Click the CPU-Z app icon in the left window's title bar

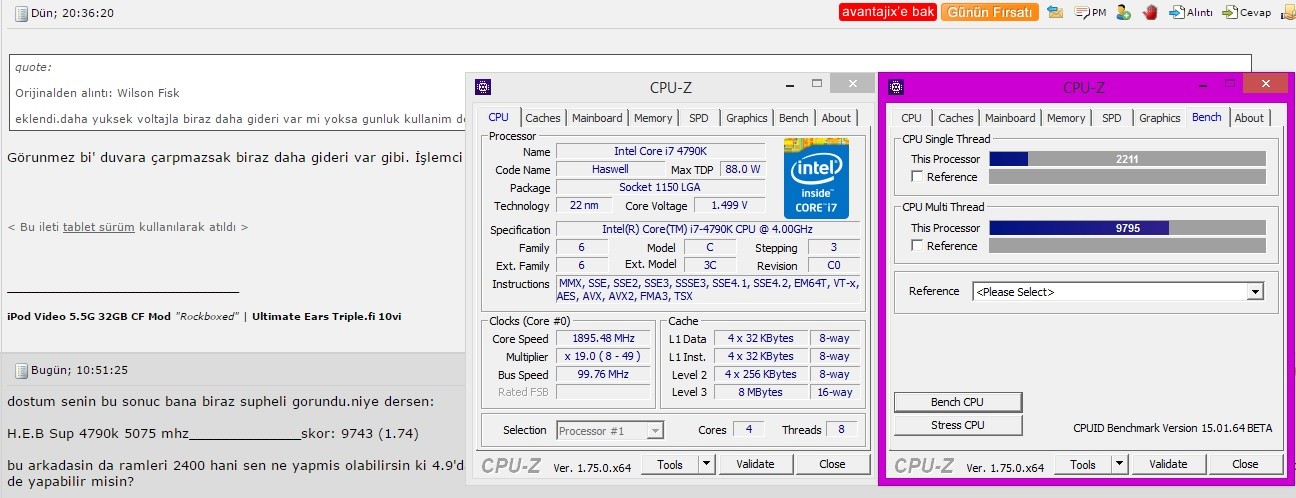tap(483, 87)
